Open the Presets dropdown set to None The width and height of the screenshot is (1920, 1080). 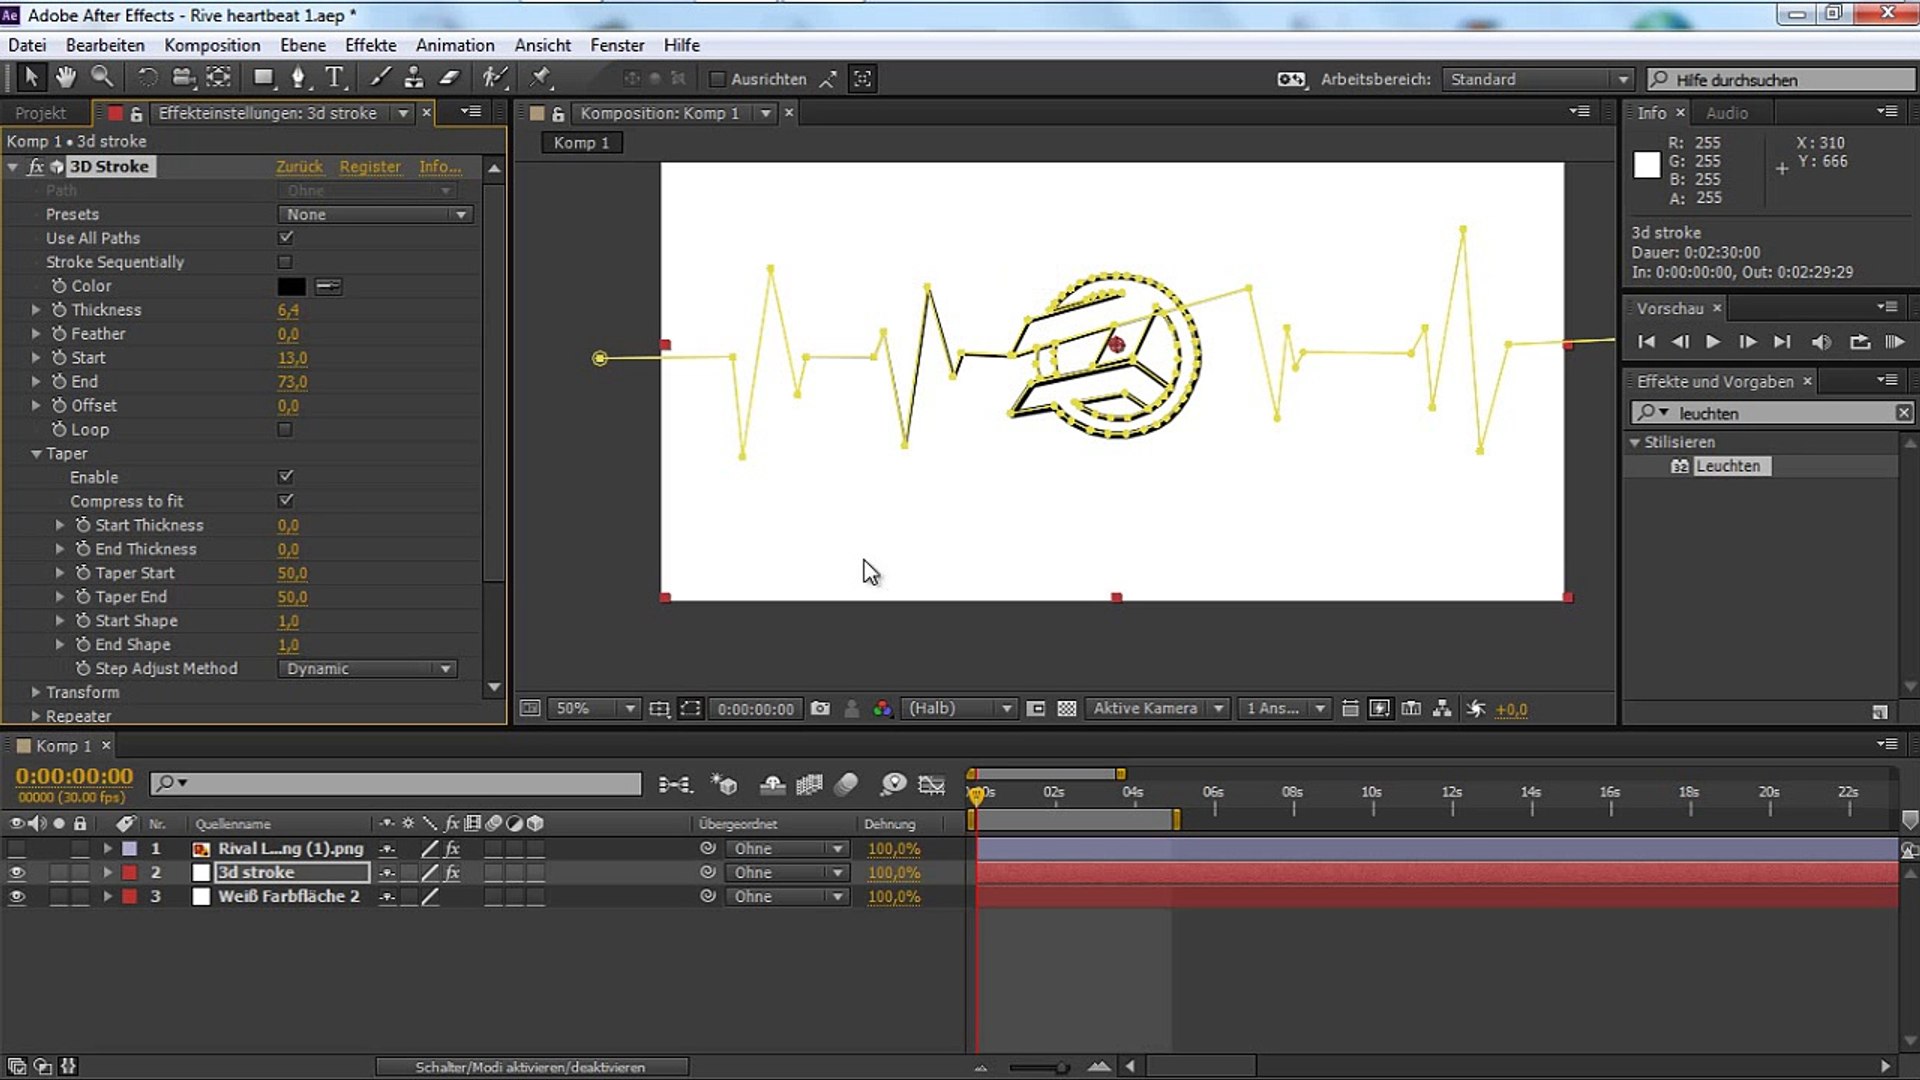pyautogui.click(x=375, y=214)
